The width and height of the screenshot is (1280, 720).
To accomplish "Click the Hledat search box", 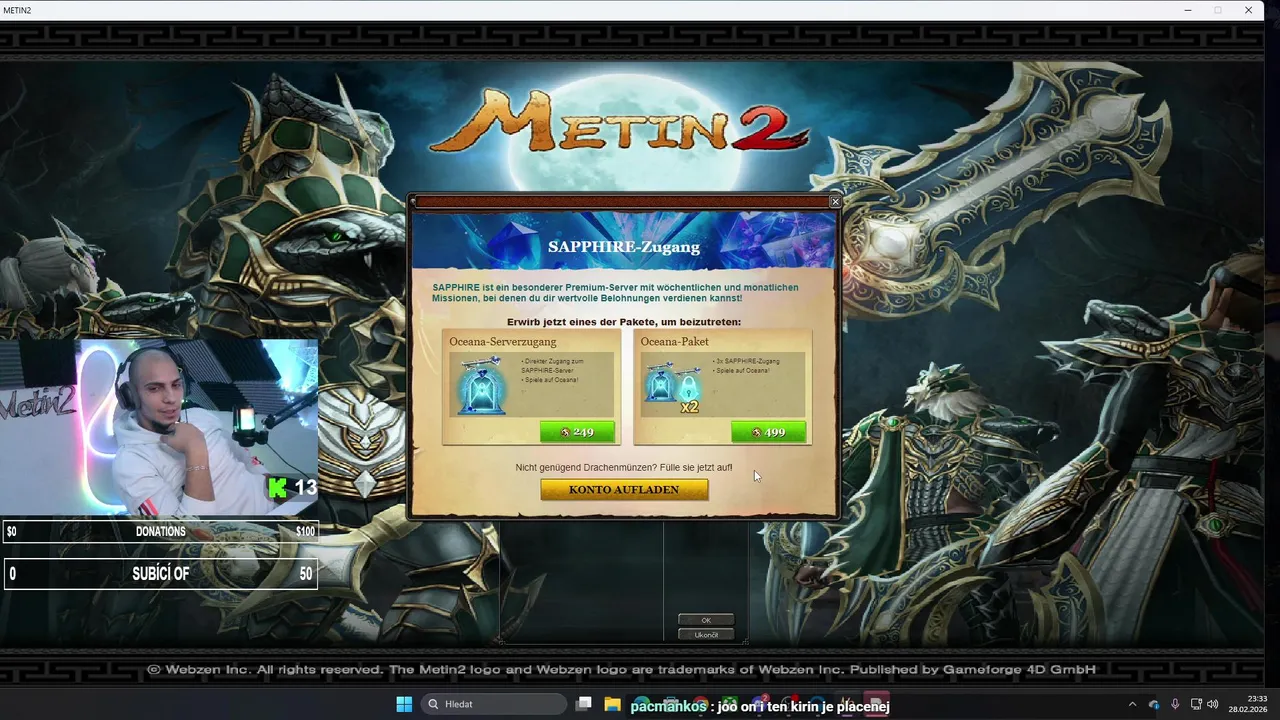I will [x=494, y=704].
